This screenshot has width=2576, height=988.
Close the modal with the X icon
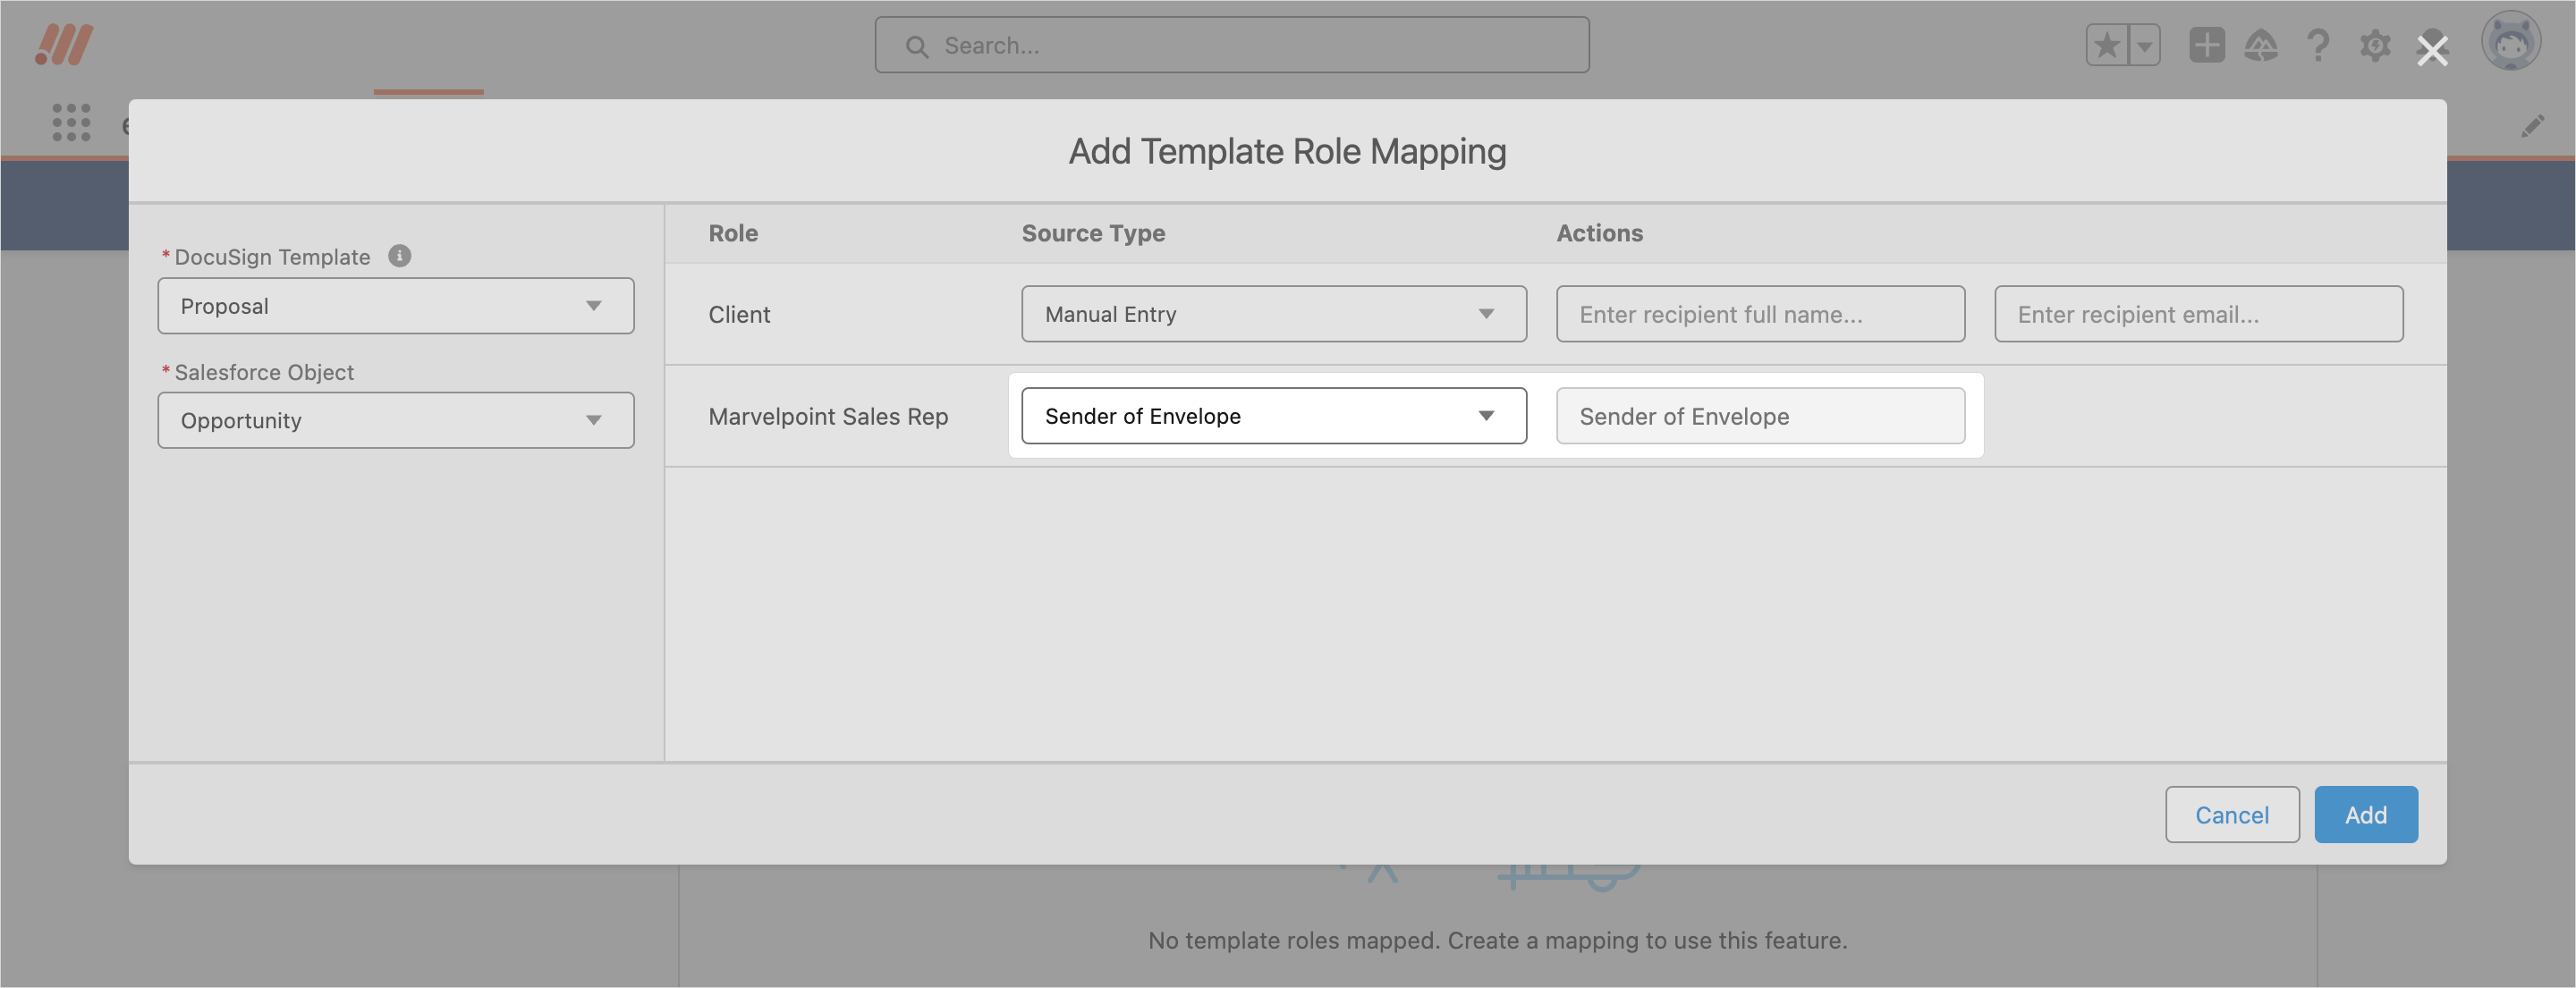(2432, 50)
